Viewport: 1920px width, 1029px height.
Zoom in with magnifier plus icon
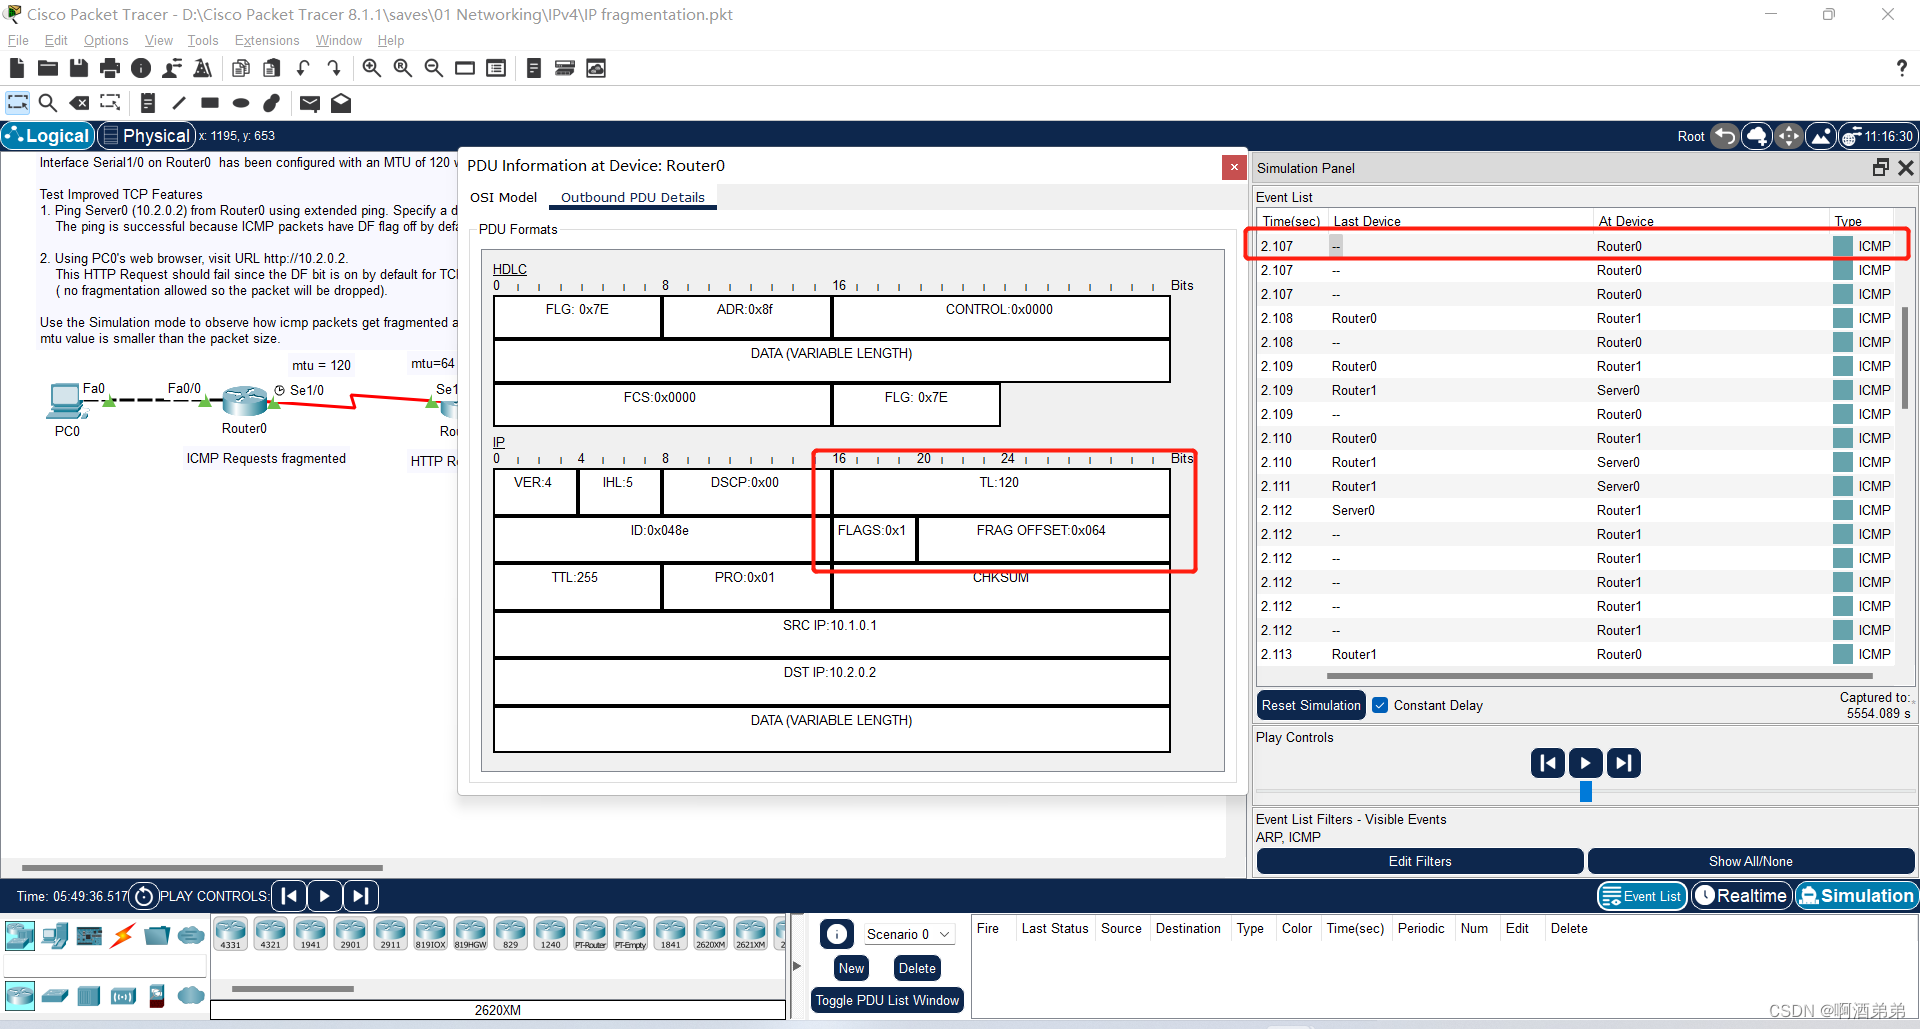pyautogui.click(x=371, y=68)
